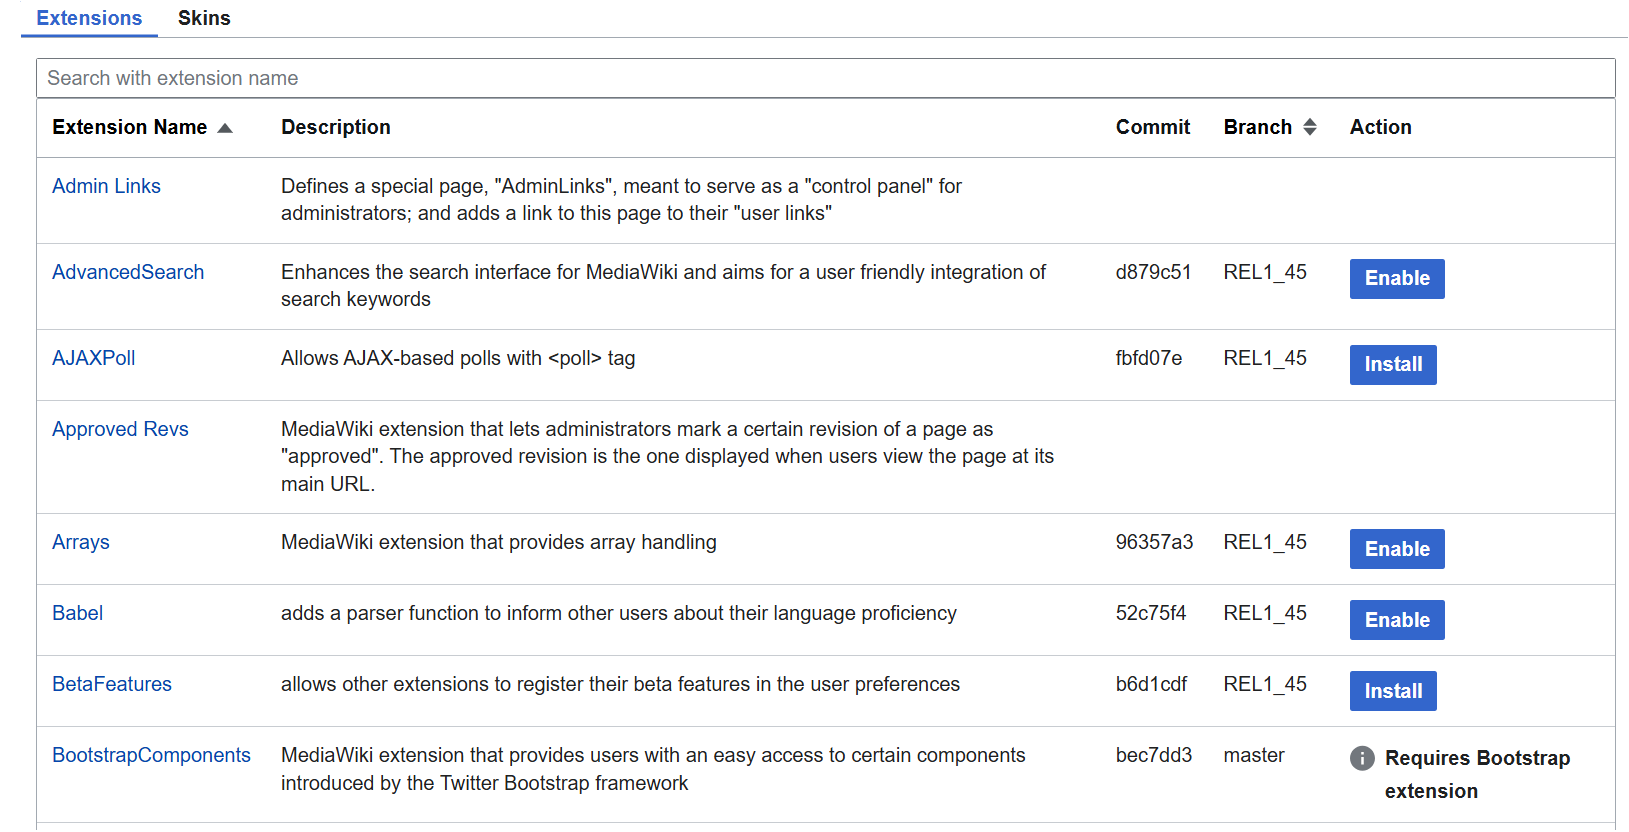Enable the Arrays extension

point(1397,549)
